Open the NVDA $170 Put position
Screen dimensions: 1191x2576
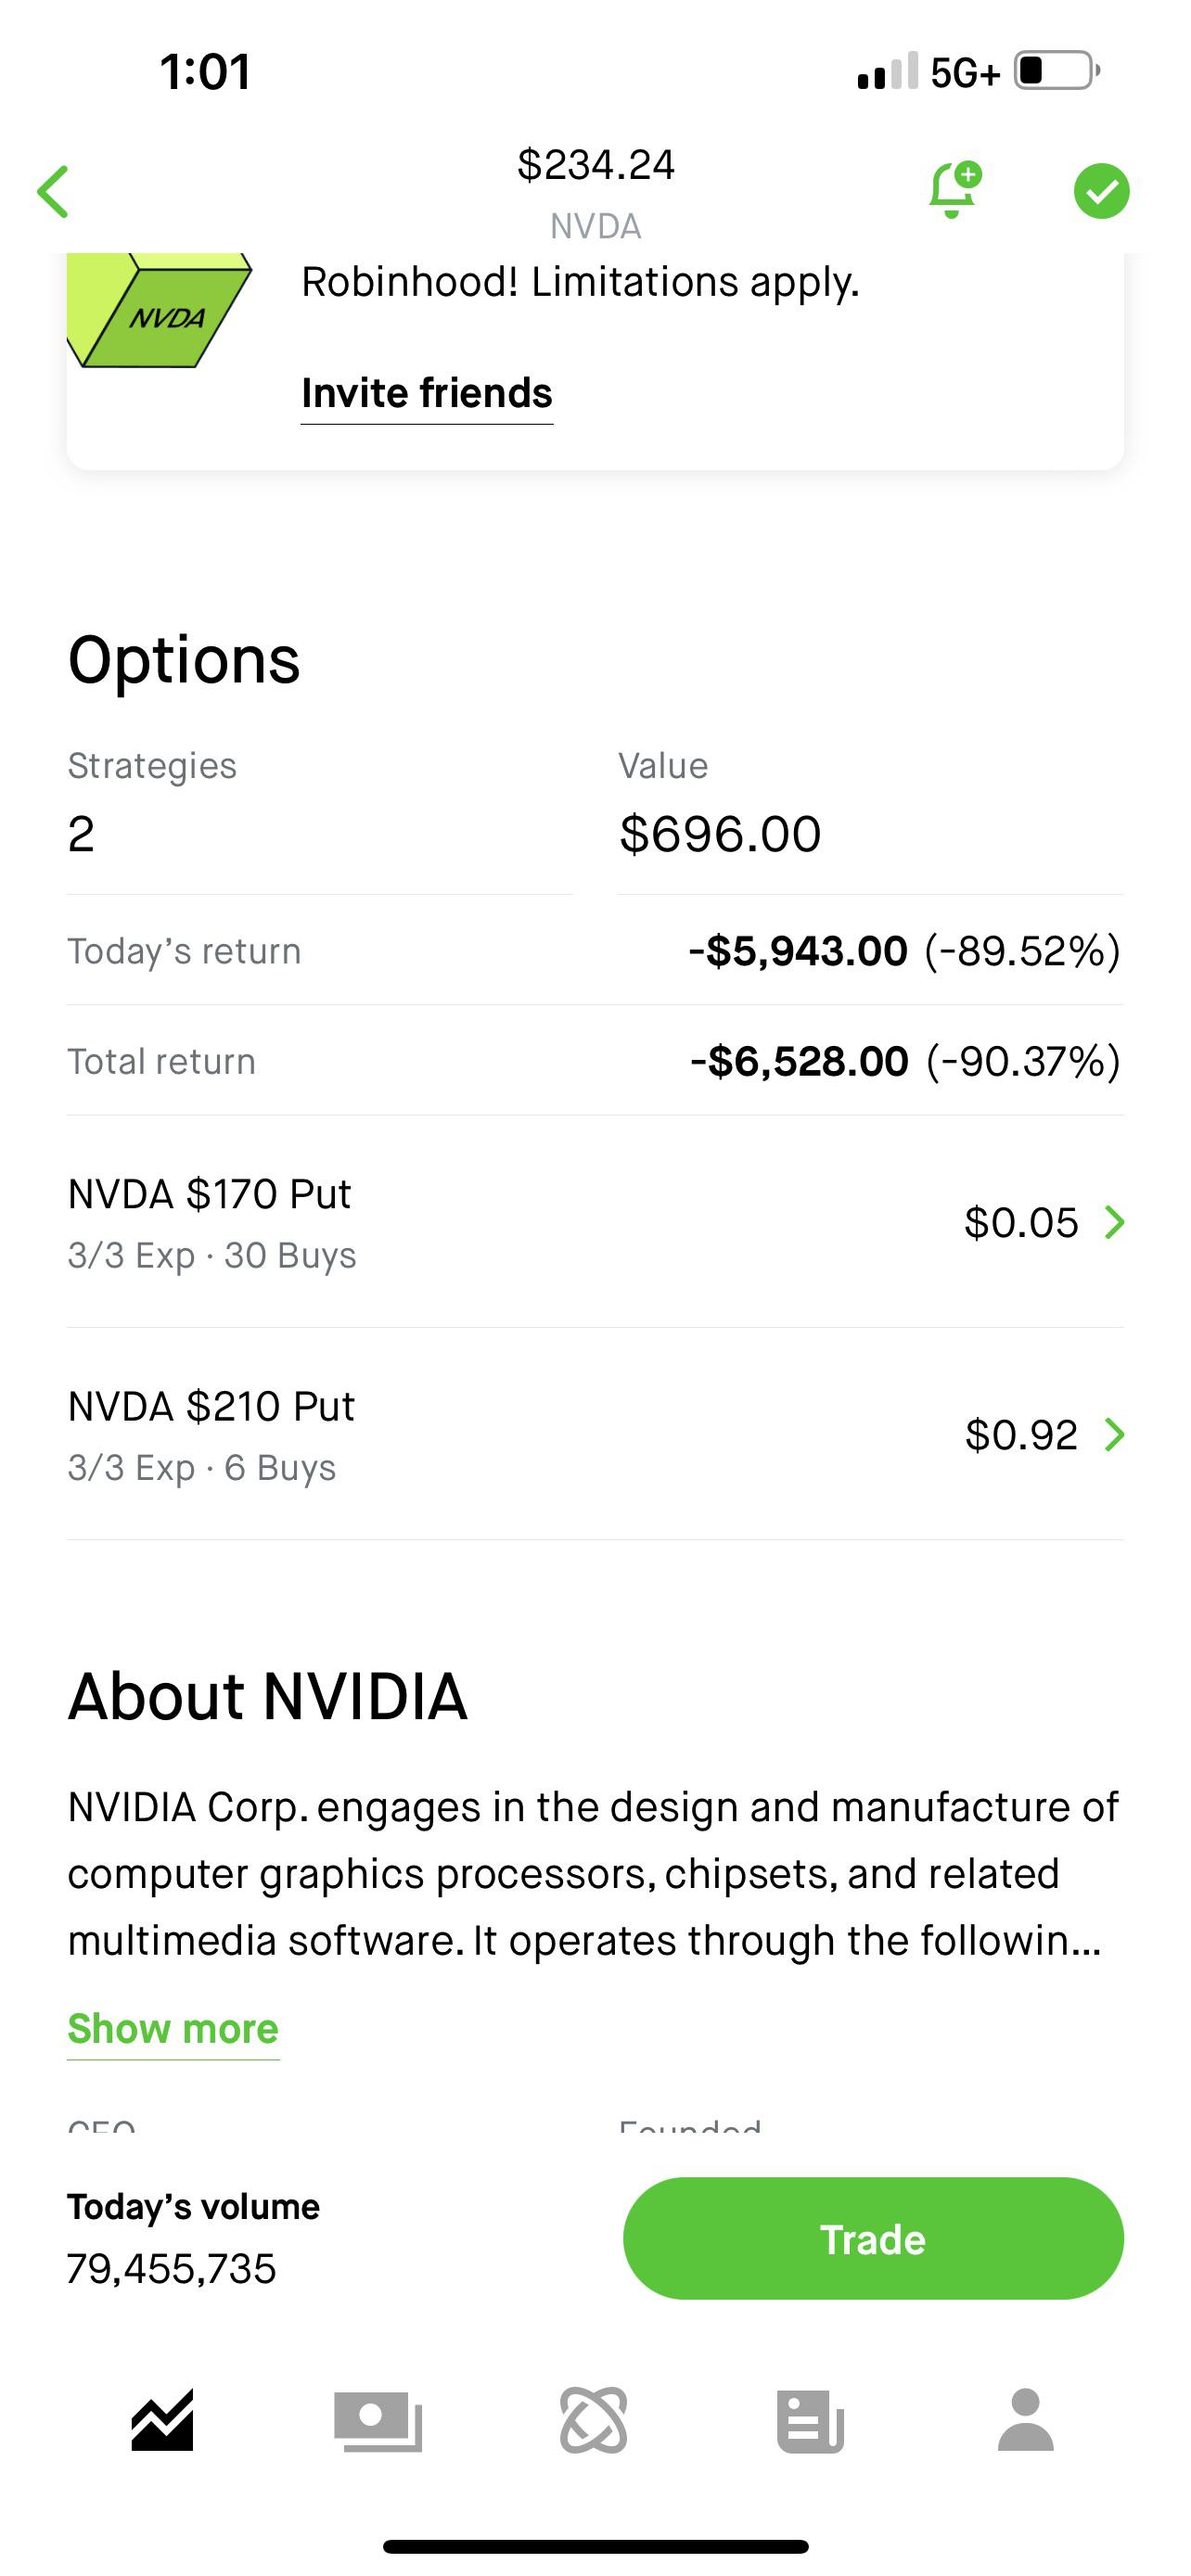[x=210, y=1221]
